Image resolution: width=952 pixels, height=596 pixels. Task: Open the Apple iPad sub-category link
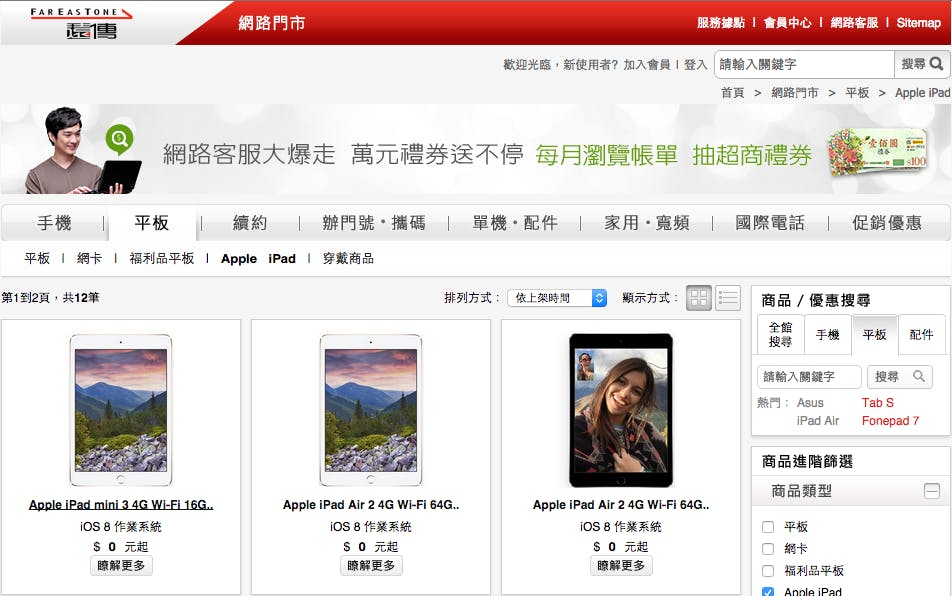258,259
